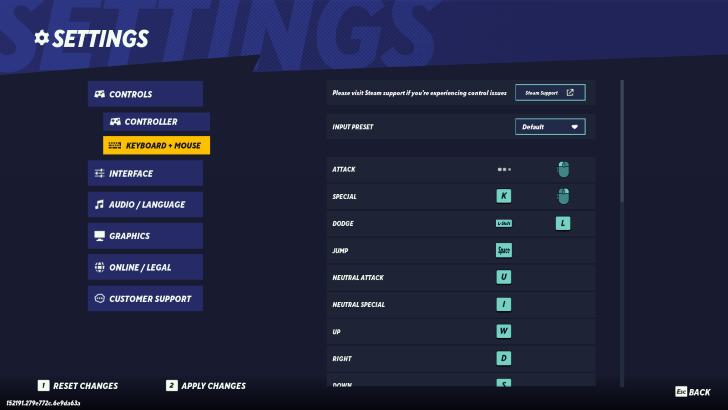This screenshot has width=728, height=410.
Task: Open the Graphics settings
Action: 145,236
